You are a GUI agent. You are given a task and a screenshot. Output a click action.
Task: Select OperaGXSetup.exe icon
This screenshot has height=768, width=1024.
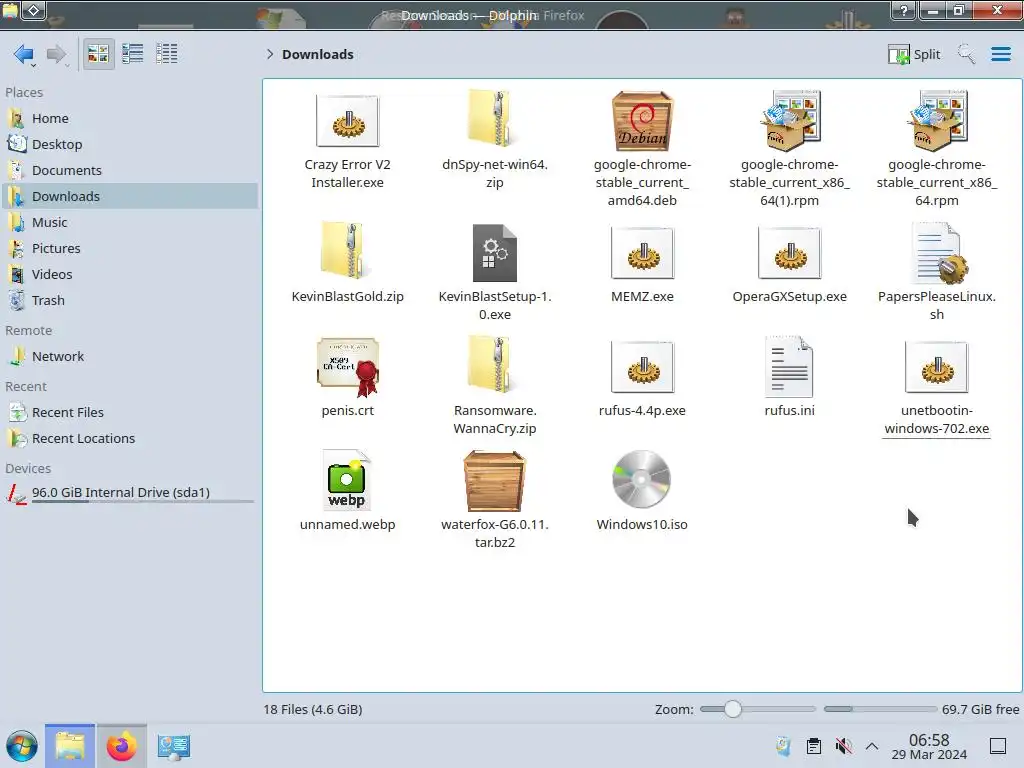coord(790,253)
